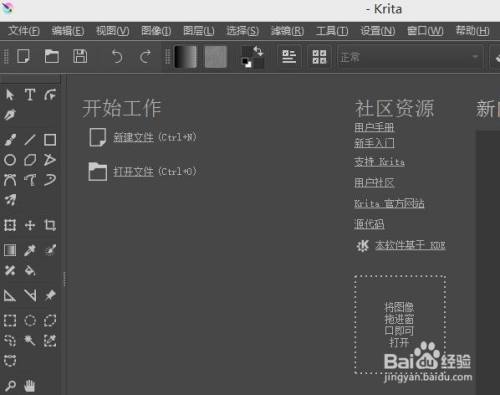Swap foreground and background colors
This screenshot has width=500, height=395.
click(258, 51)
